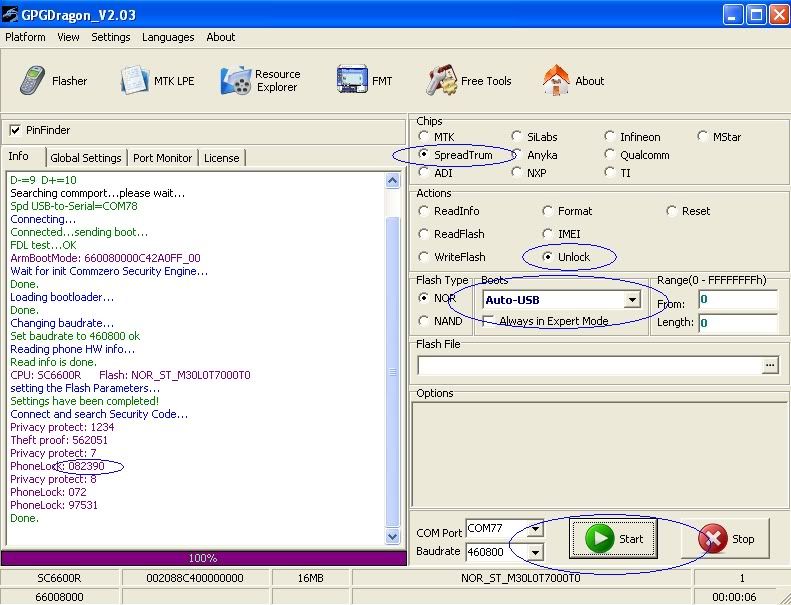Image resolution: width=791 pixels, height=605 pixels.
Task: Click the 002088C400000000 status cell
Action: [x=195, y=578]
